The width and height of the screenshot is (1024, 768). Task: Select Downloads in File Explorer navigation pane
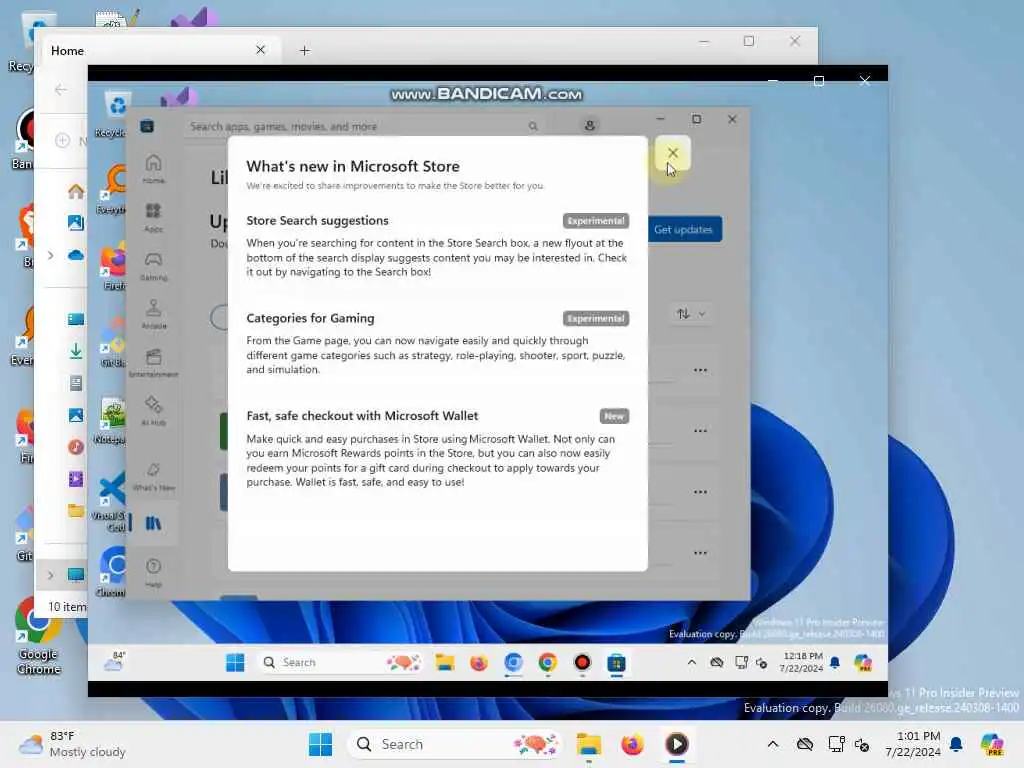76,351
